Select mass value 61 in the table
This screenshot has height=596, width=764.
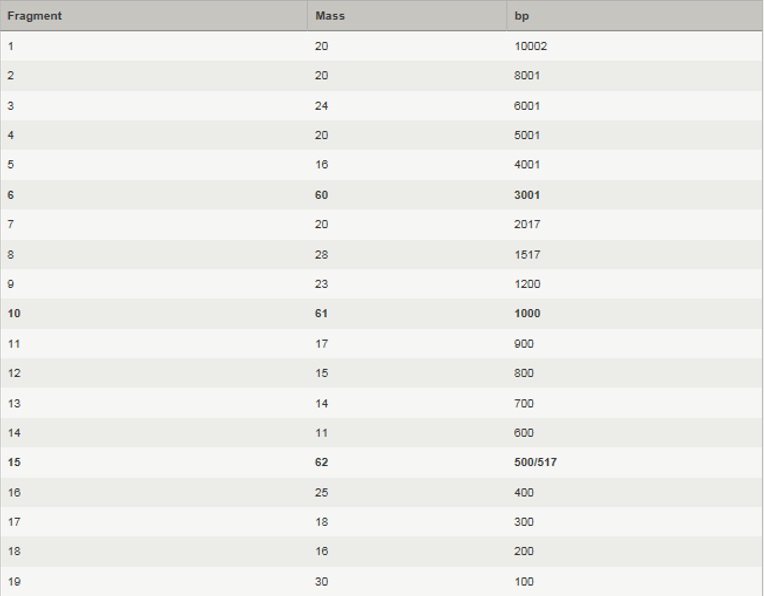click(x=321, y=314)
